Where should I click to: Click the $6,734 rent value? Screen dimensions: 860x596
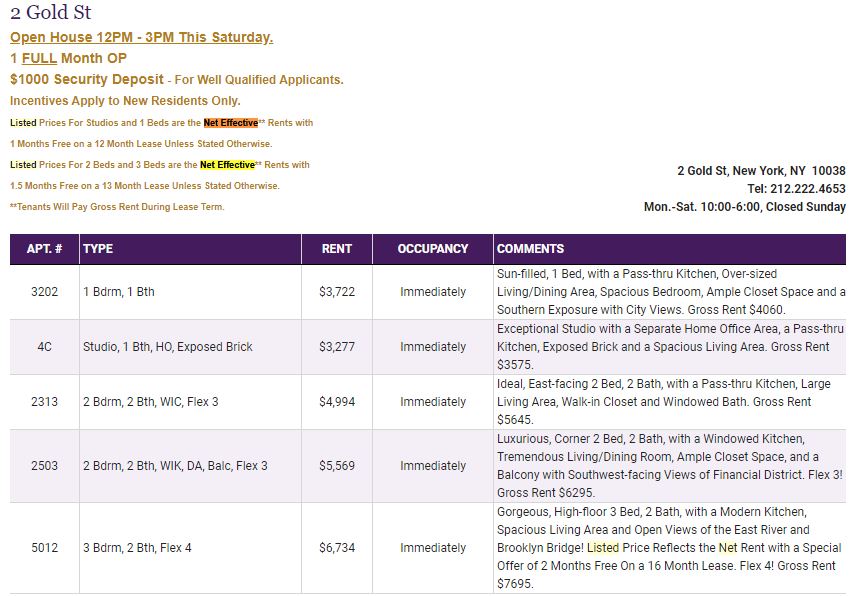pyautogui.click(x=337, y=548)
